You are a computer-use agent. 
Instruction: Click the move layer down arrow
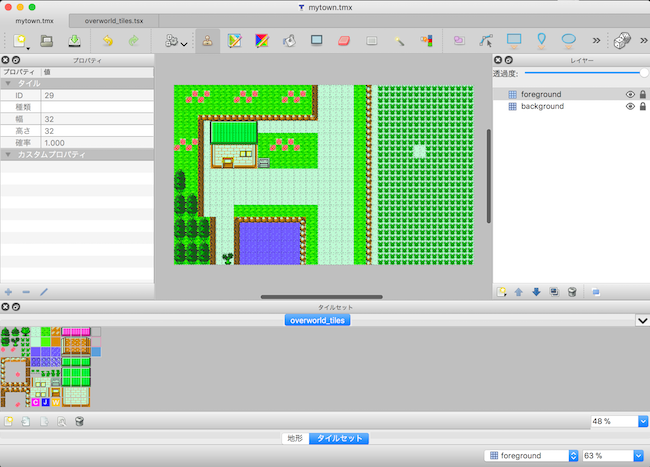coord(536,292)
